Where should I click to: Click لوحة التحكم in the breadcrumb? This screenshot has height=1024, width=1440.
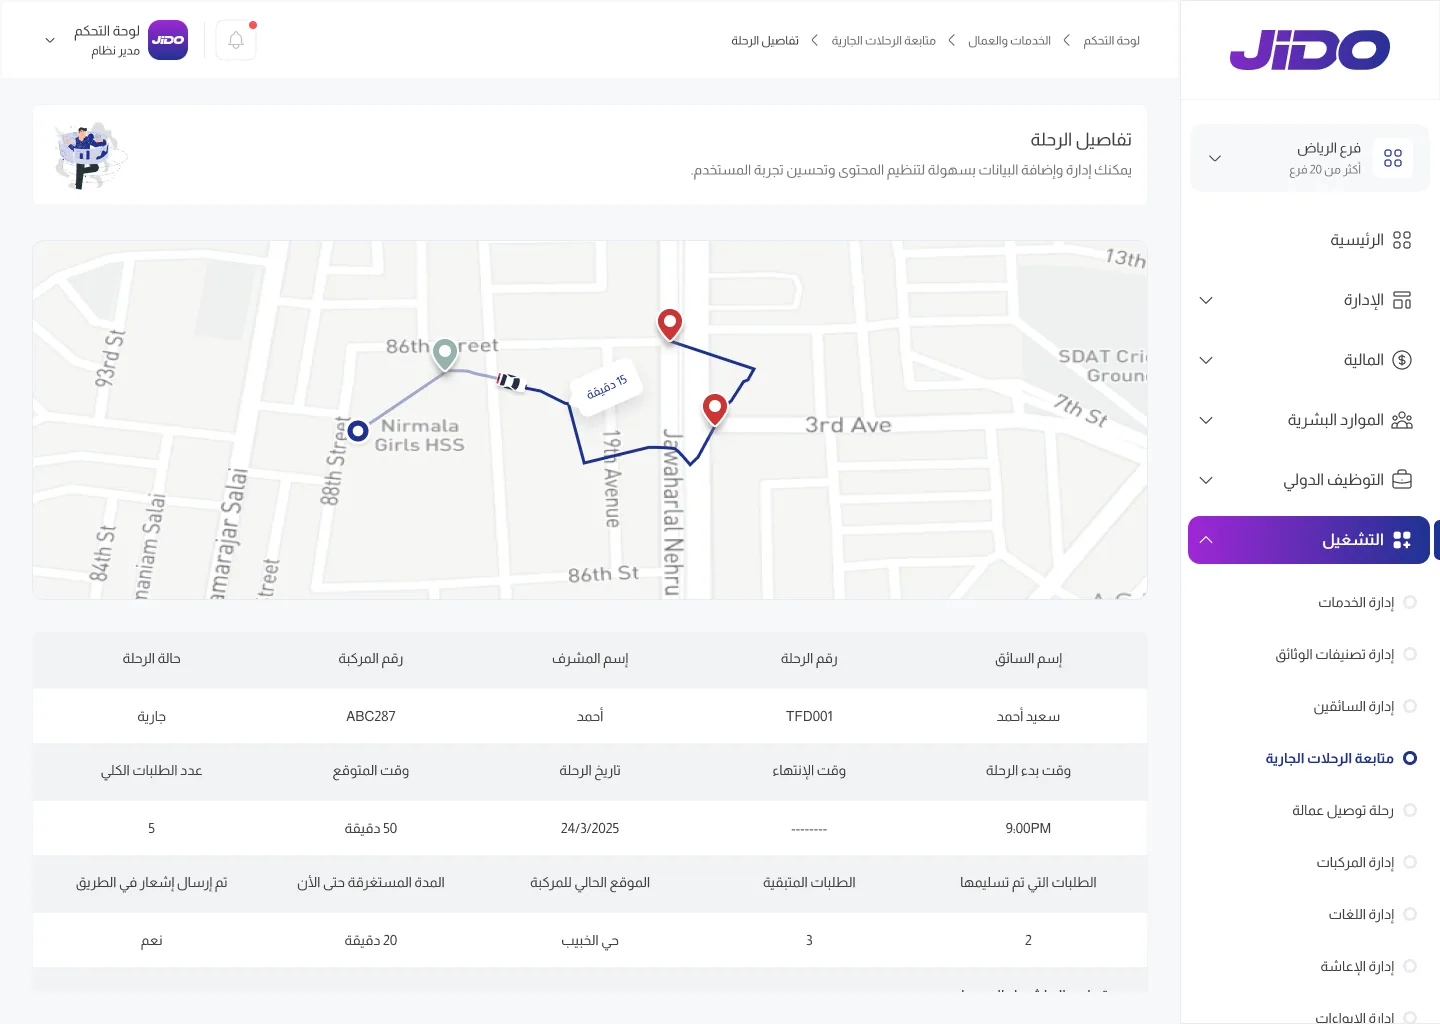pos(1111,40)
